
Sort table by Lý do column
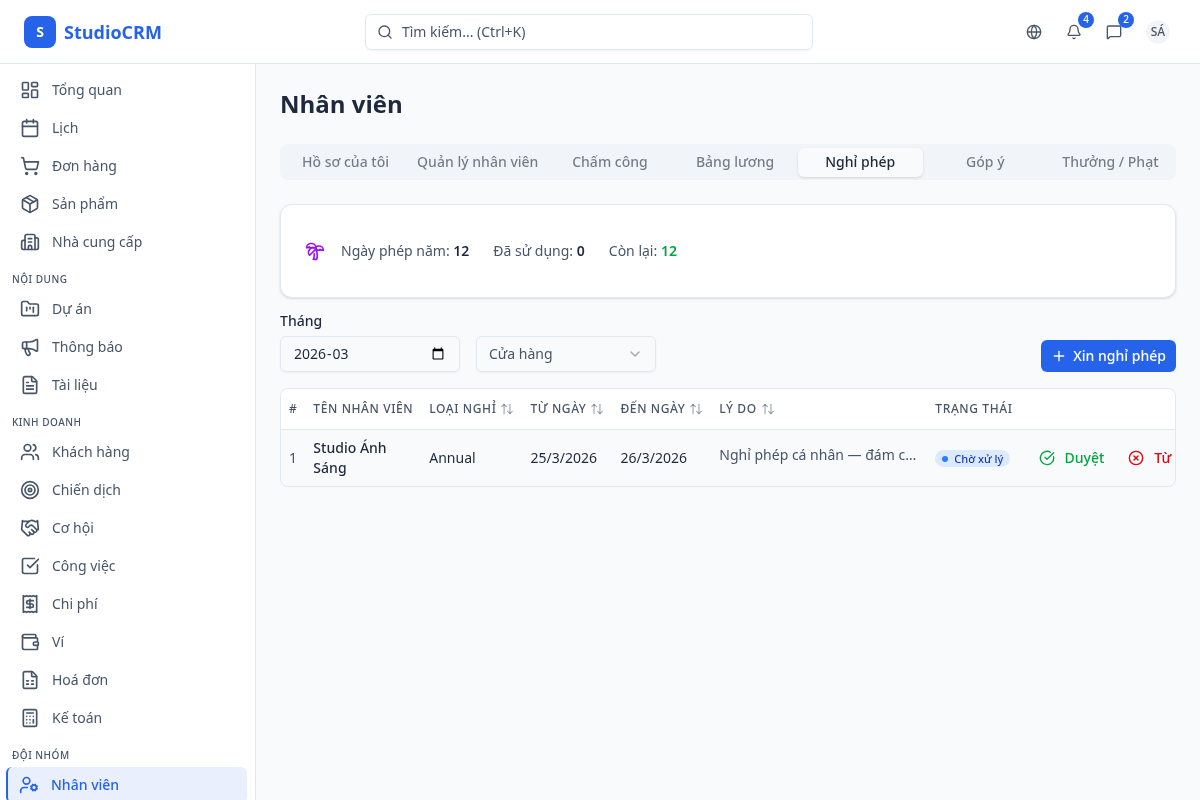(768, 409)
